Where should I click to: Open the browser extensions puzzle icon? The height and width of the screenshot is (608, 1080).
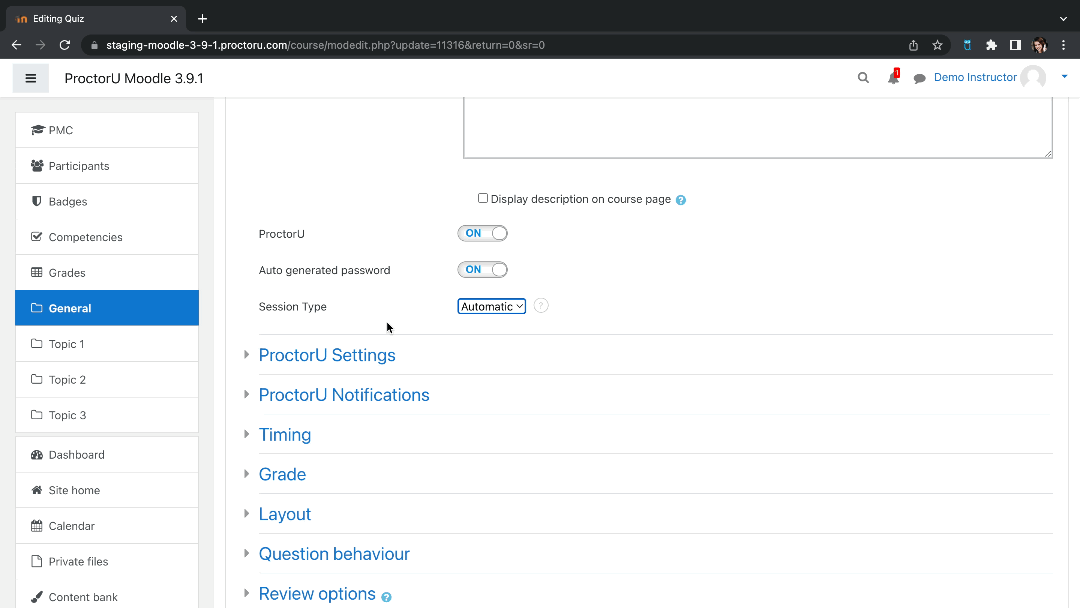pyautogui.click(x=991, y=45)
